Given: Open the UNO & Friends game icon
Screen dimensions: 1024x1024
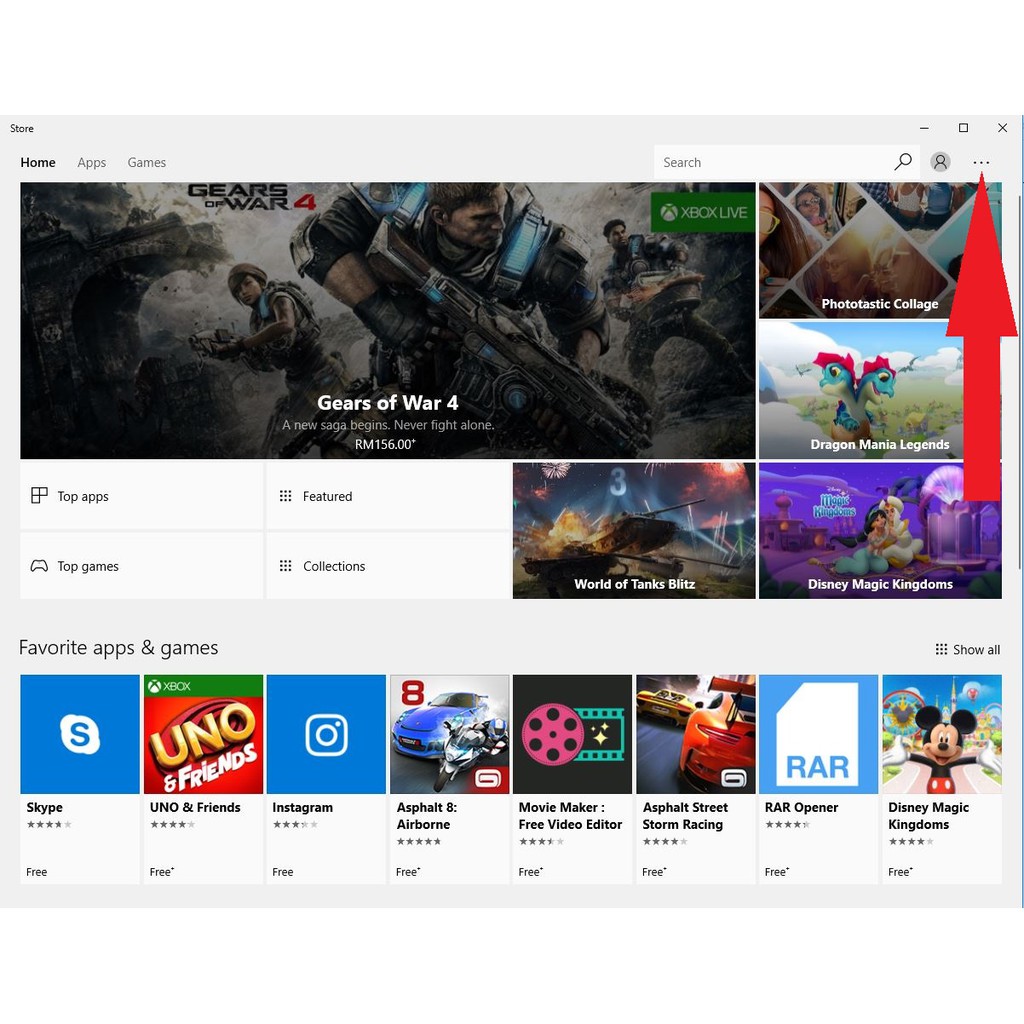Looking at the screenshot, I should coord(203,734).
